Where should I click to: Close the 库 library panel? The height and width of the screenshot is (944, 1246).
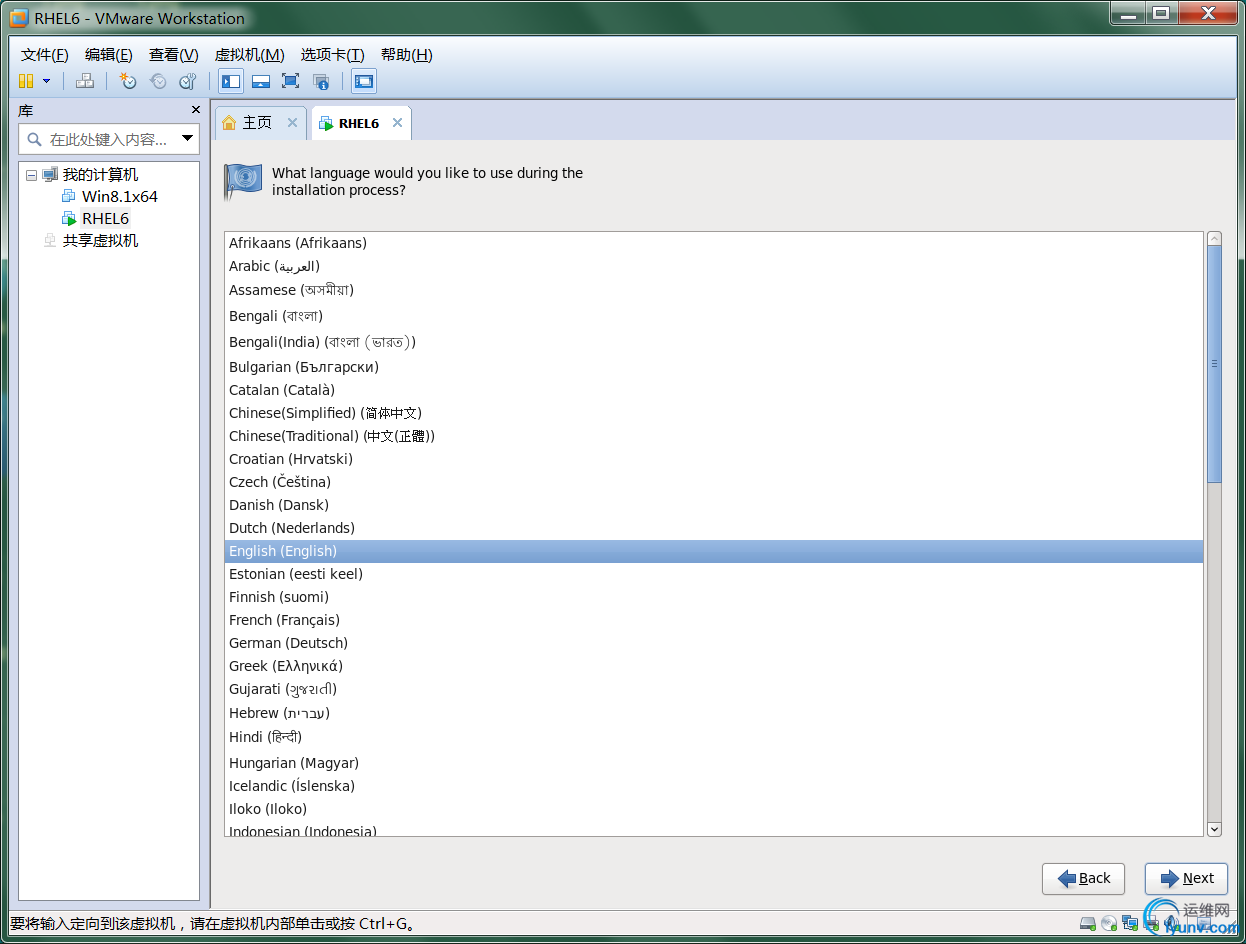(x=196, y=110)
